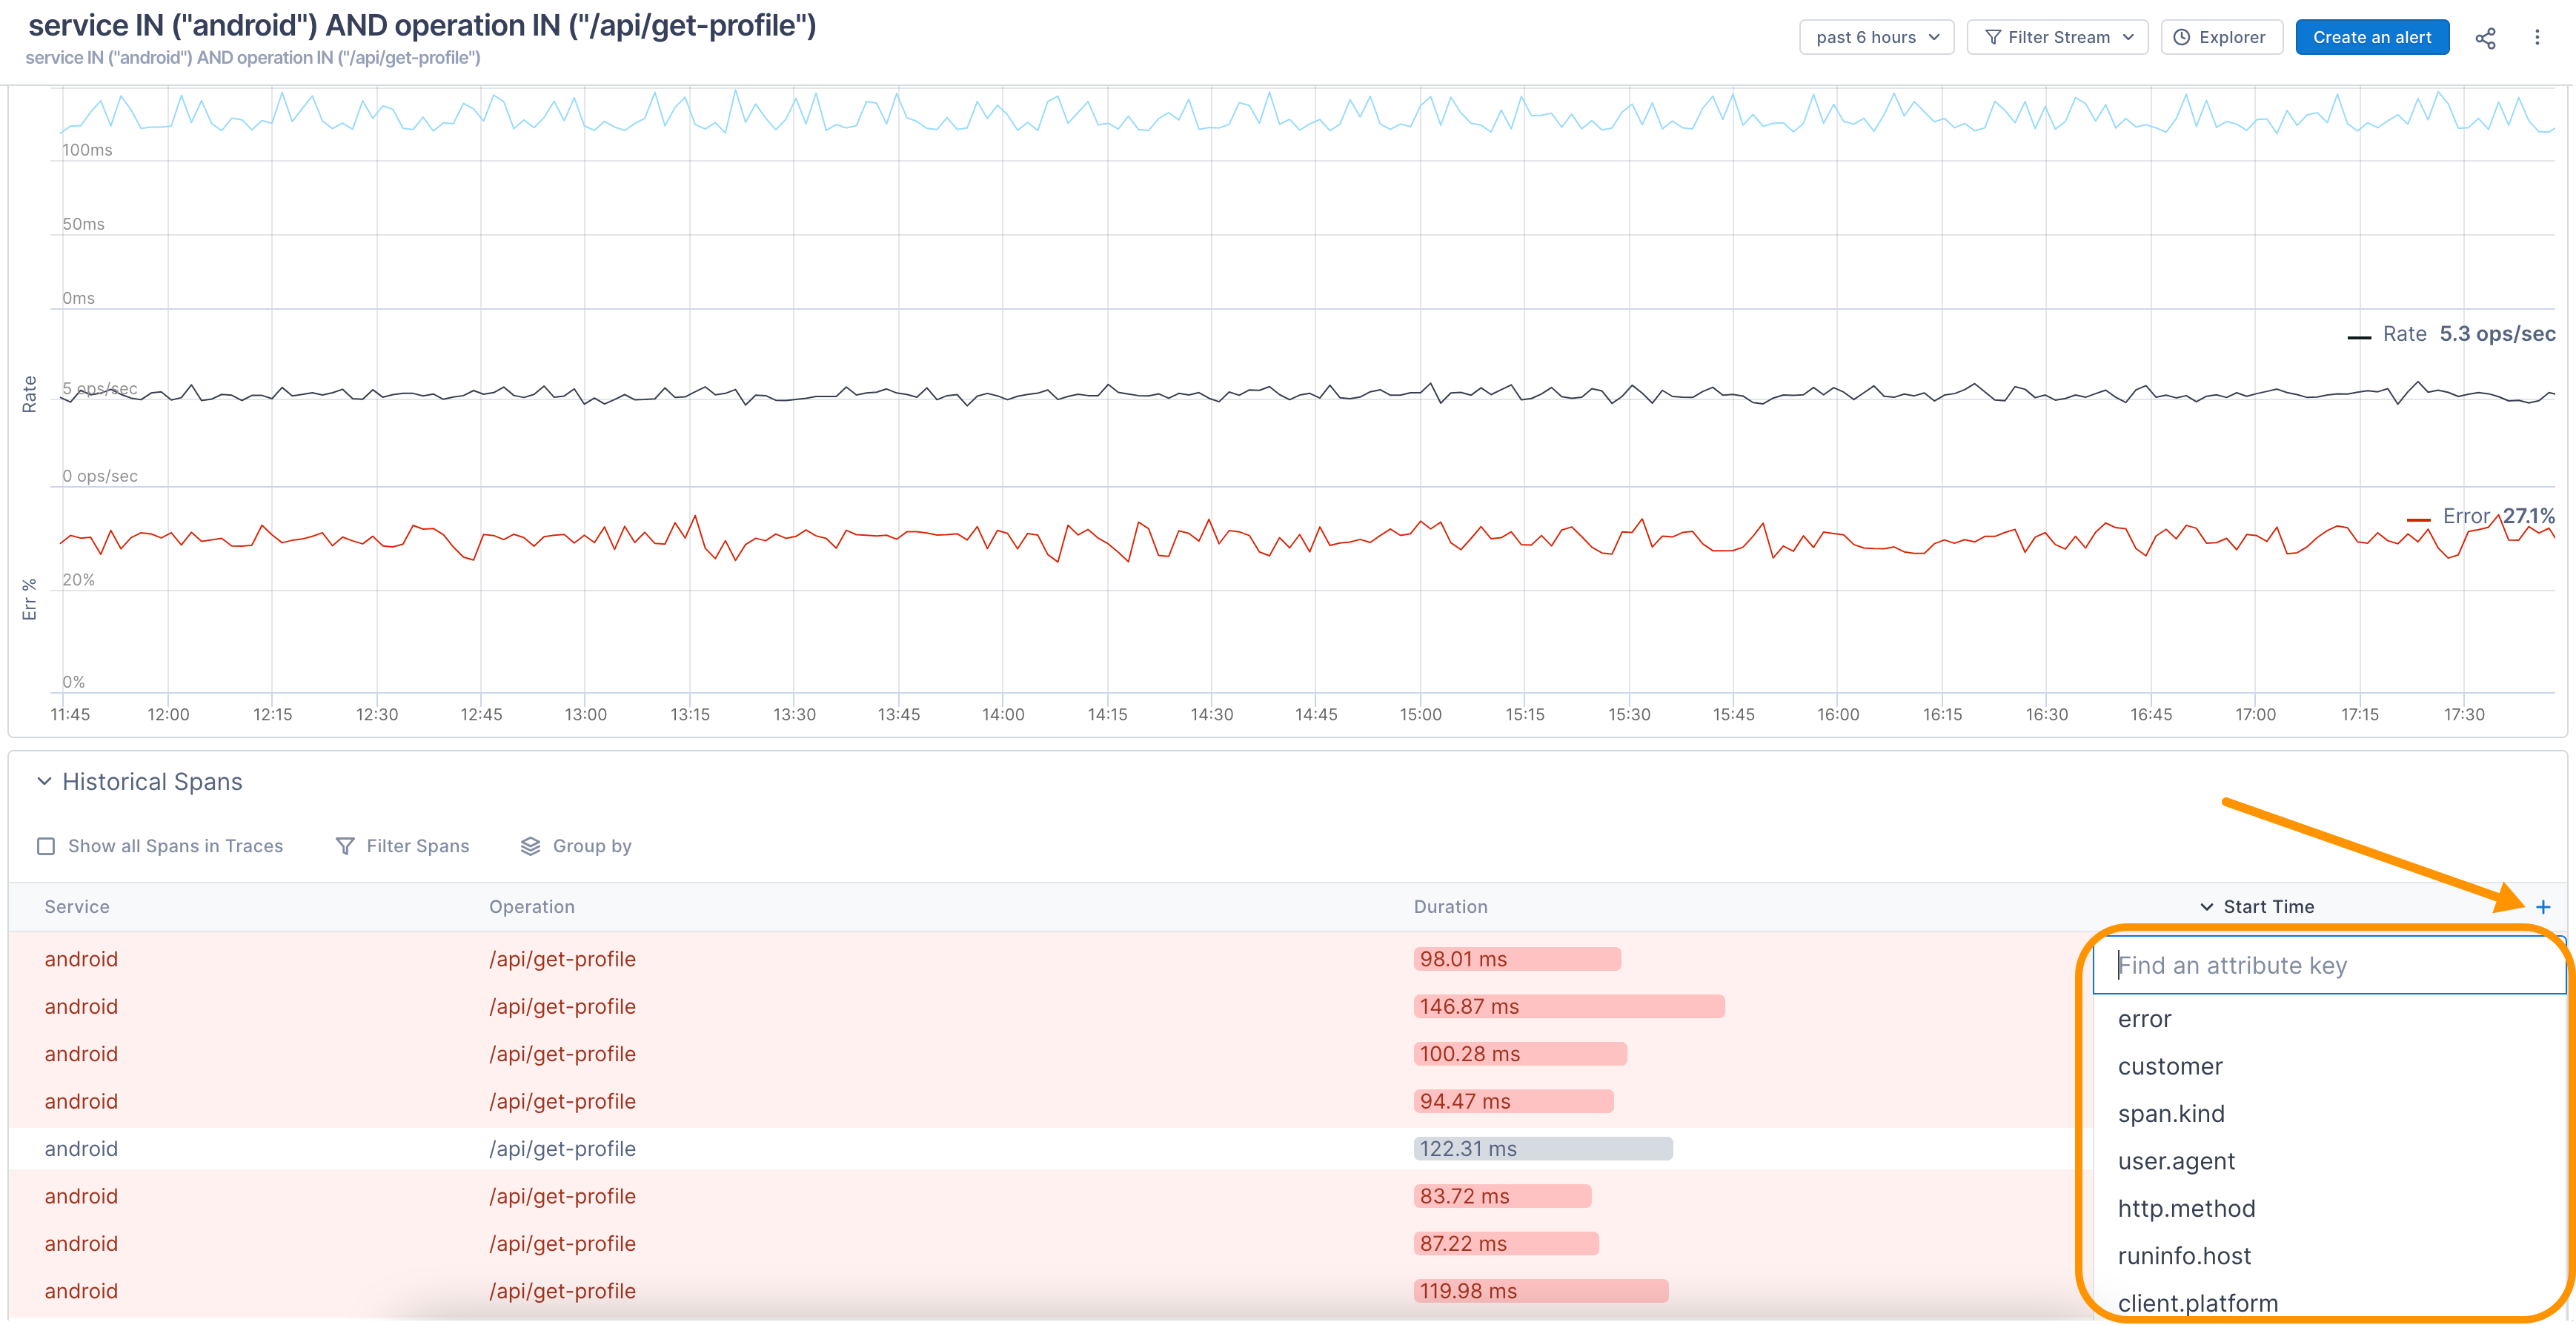Sort by the Duration column header
This screenshot has height=1325, width=2576.
pos(1450,907)
